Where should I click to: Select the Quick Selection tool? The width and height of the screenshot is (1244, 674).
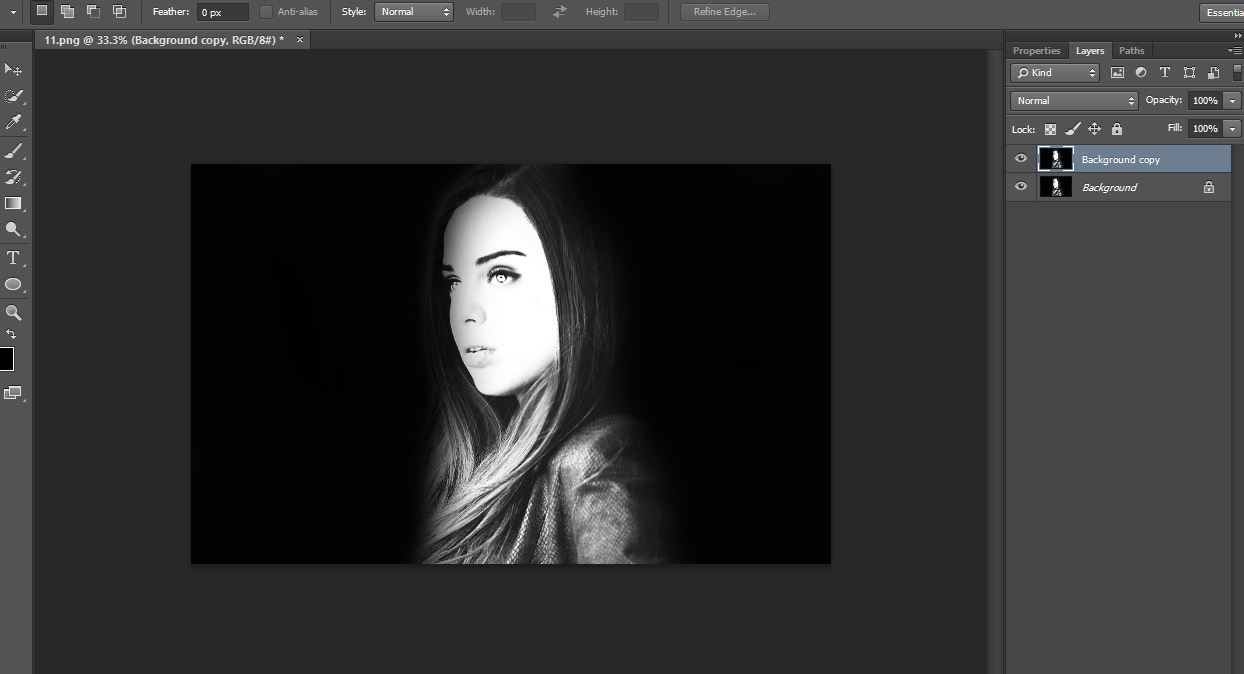[x=13, y=96]
